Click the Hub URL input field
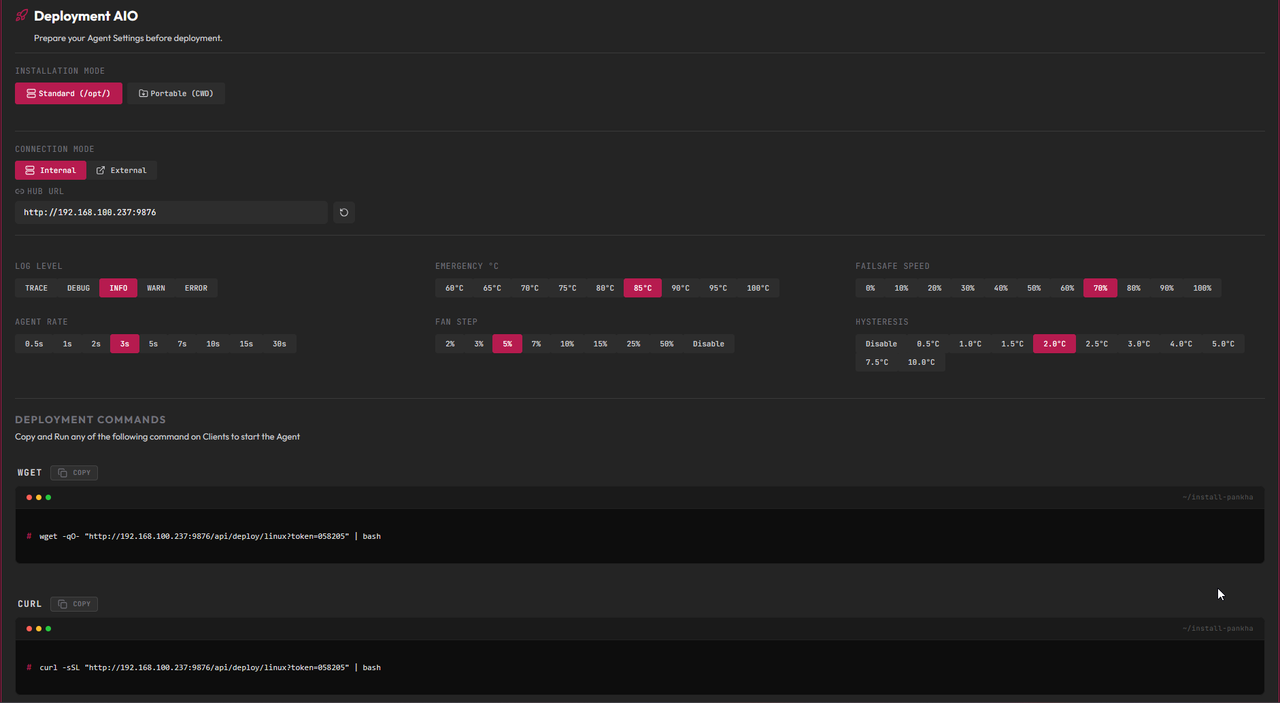 (171, 212)
